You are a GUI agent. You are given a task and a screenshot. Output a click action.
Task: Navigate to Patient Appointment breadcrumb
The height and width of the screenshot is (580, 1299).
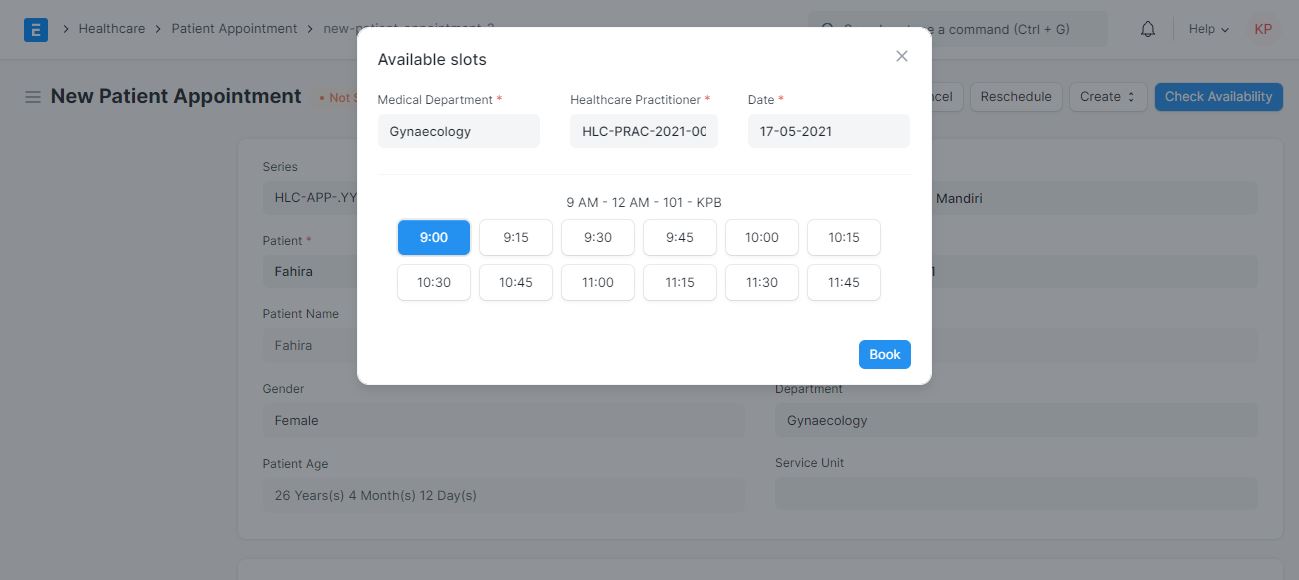coord(234,29)
